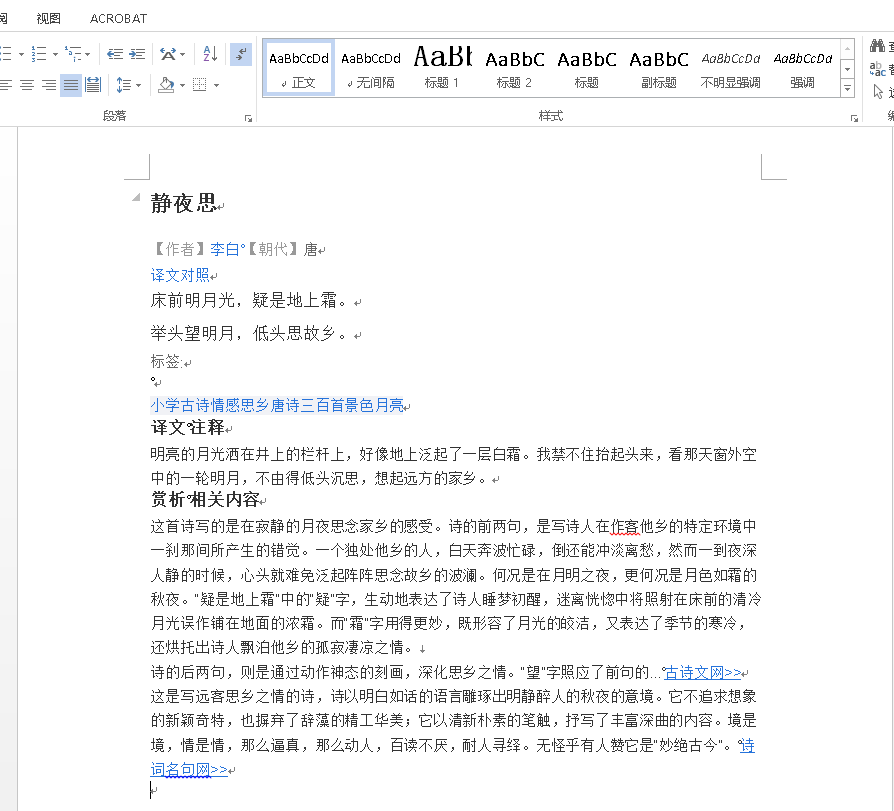Apply the 无间隔 style
Image resolution: width=894 pixels, height=811 pixels.
click(371, 68)
